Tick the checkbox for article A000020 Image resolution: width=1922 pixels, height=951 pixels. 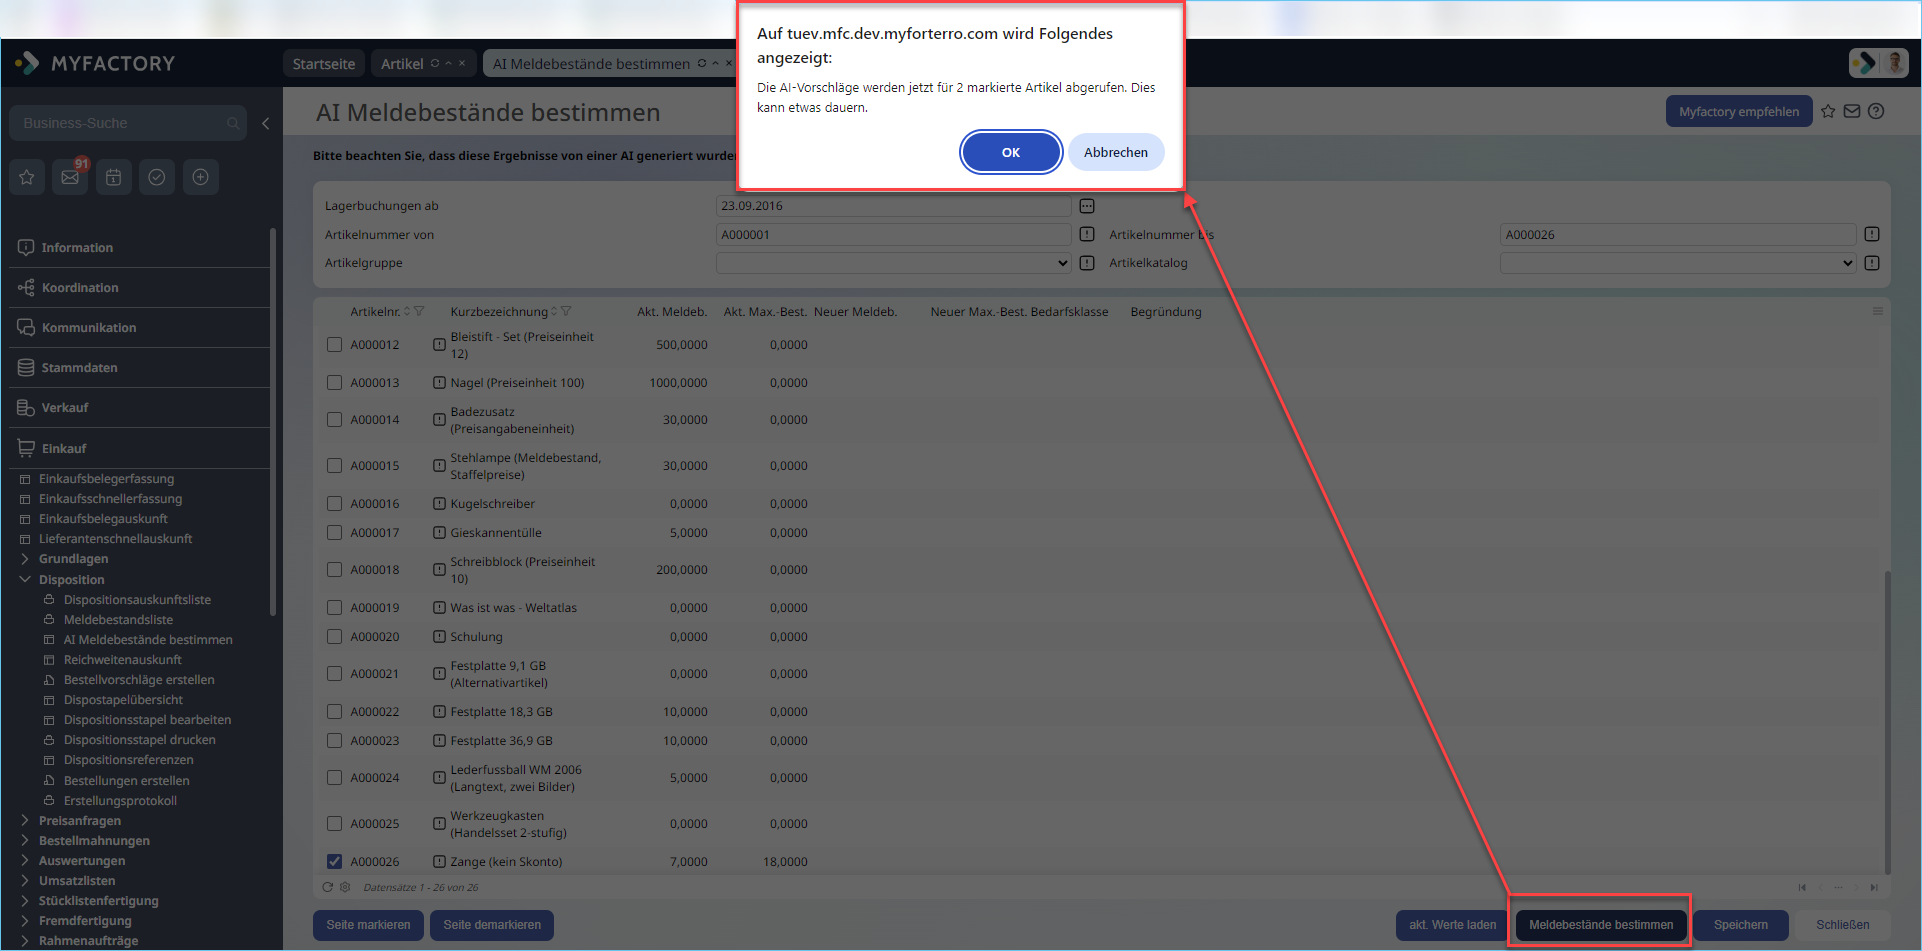335,637
